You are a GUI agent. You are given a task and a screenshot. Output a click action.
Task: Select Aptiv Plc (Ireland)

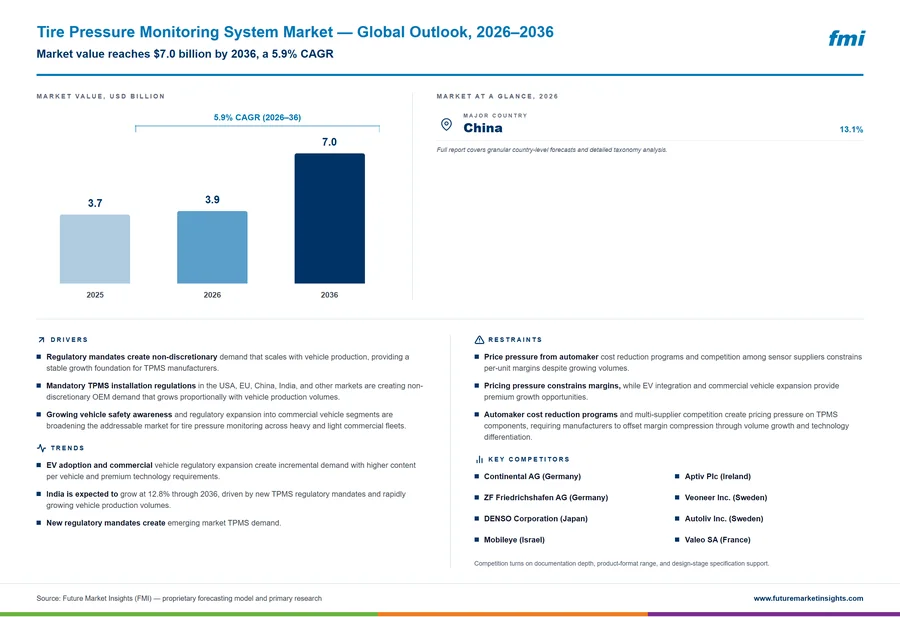point(717,476)
